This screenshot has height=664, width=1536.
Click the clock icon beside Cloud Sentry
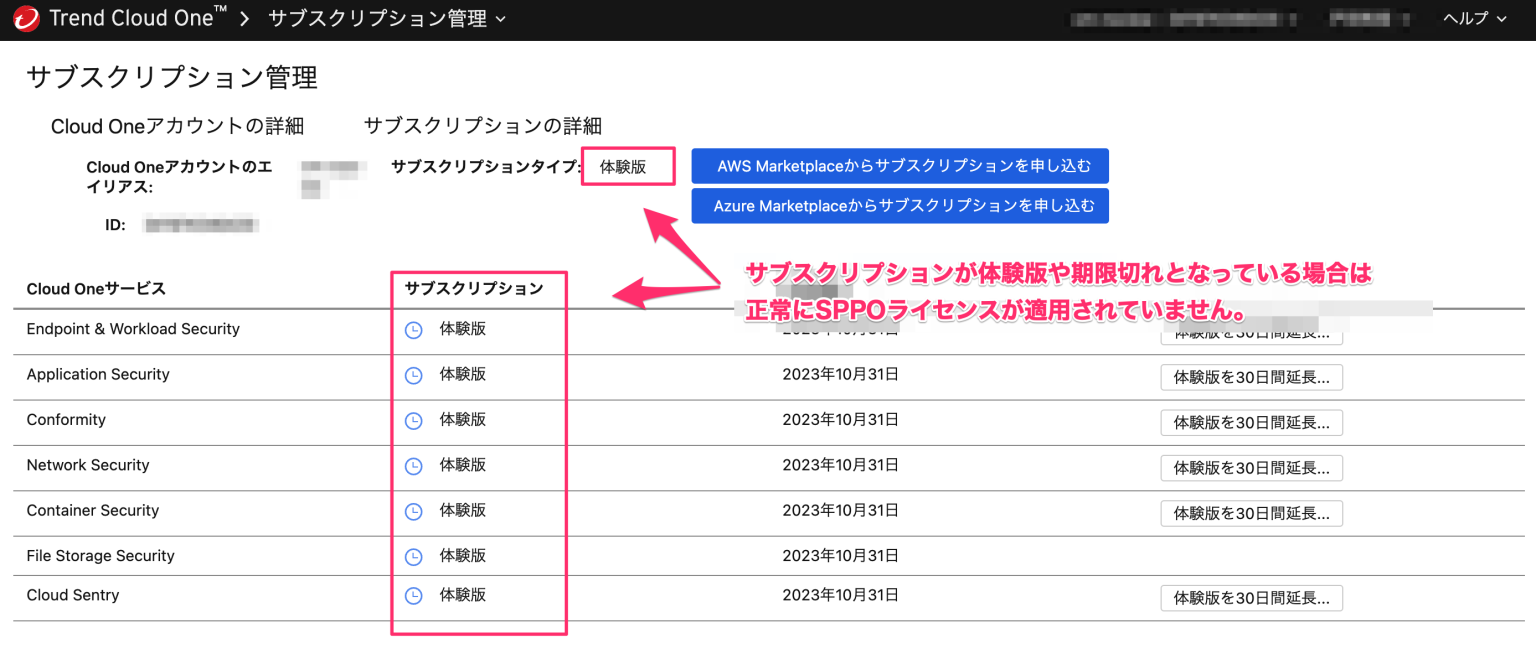tap(413, 595)
